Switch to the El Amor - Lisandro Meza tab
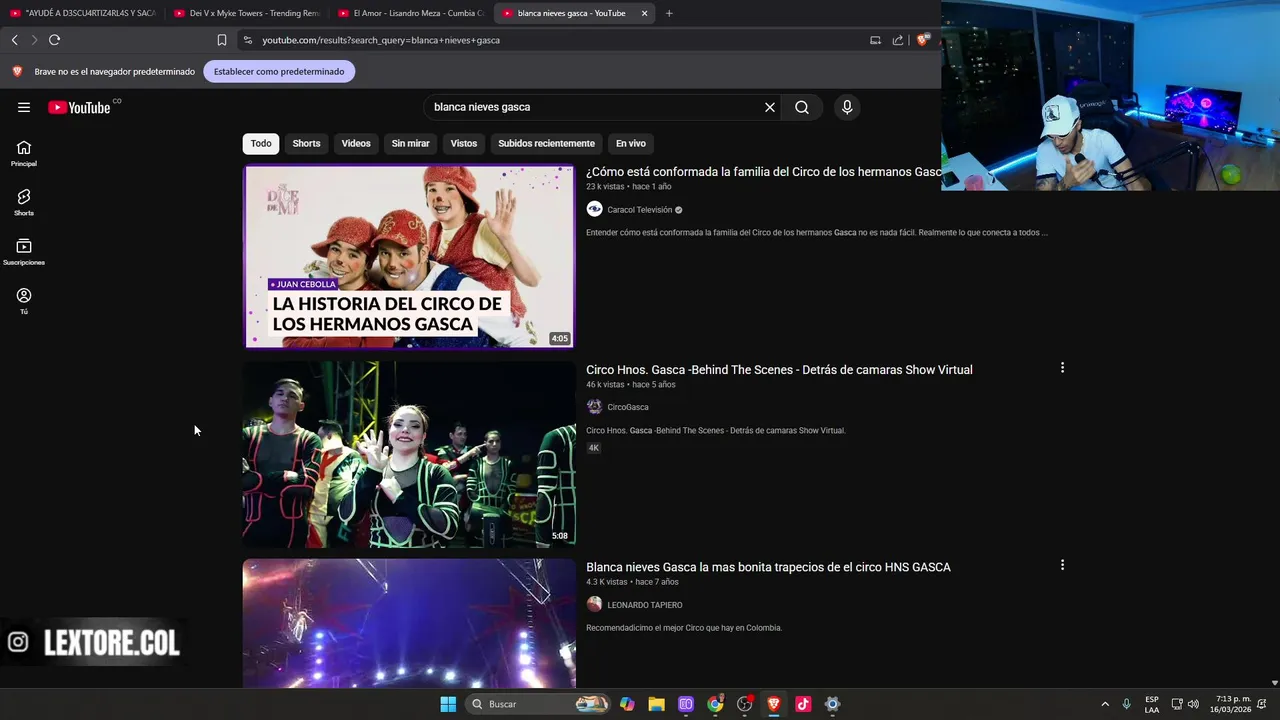The image size is (1280, 720). coord(411,13)
